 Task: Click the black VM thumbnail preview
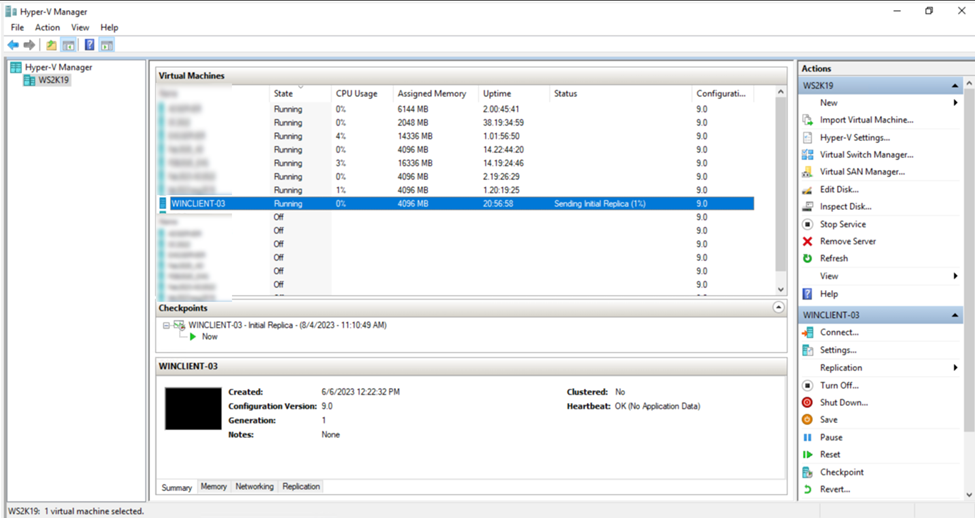click(193, 409)
